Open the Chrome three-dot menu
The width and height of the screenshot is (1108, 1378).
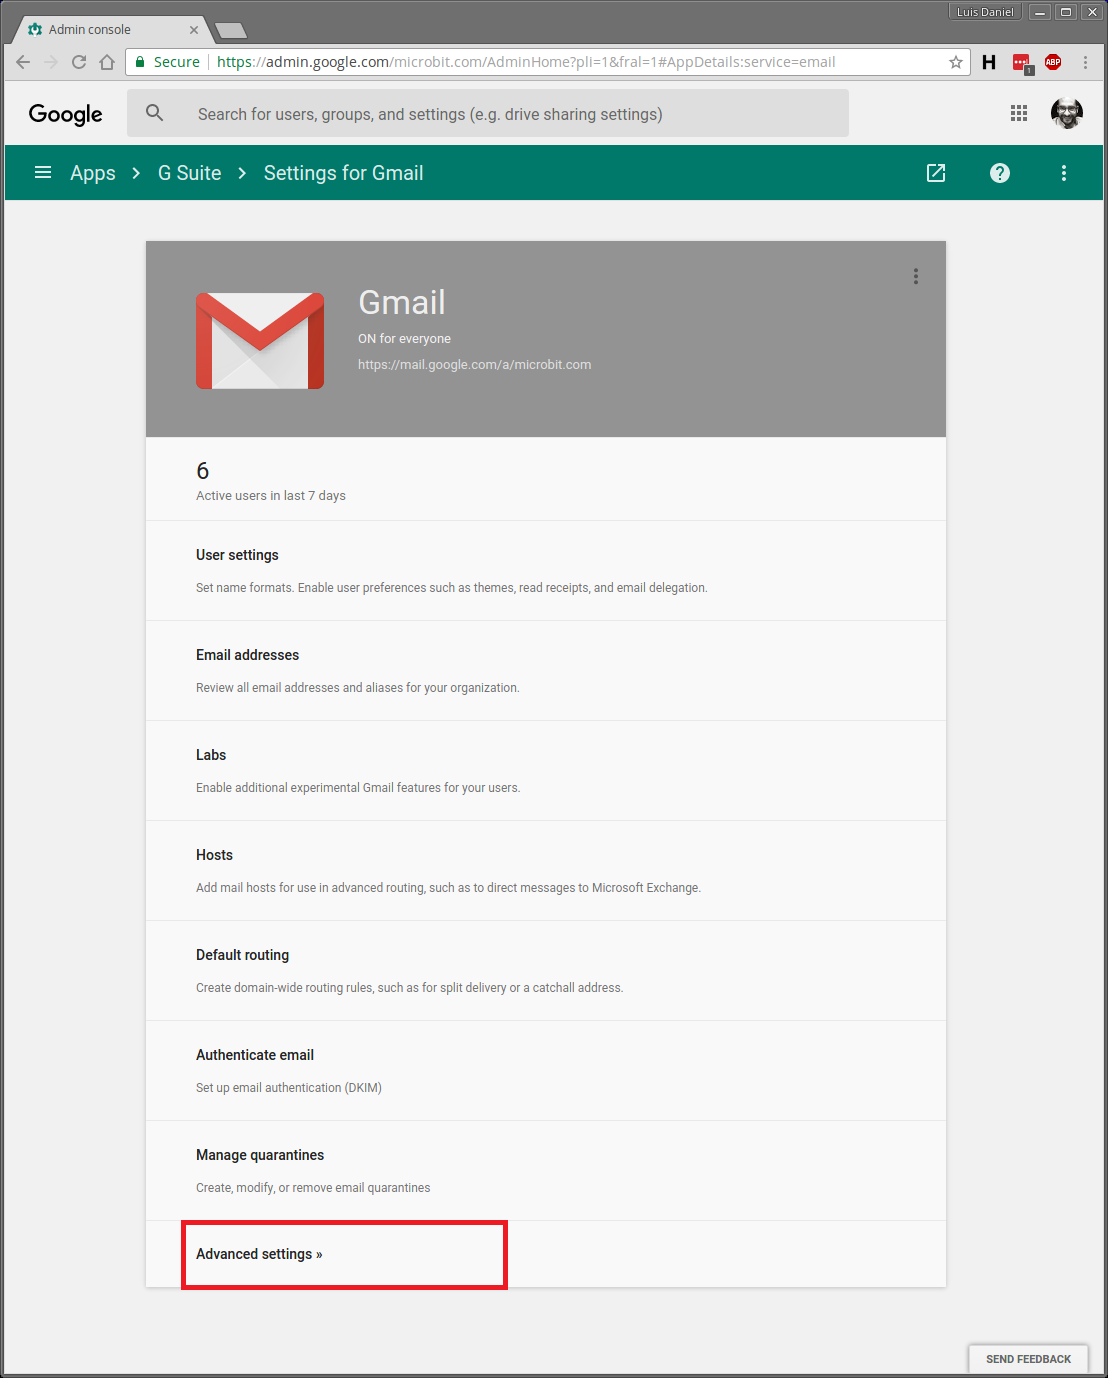pyautogui.click(x=1085, y=62)
